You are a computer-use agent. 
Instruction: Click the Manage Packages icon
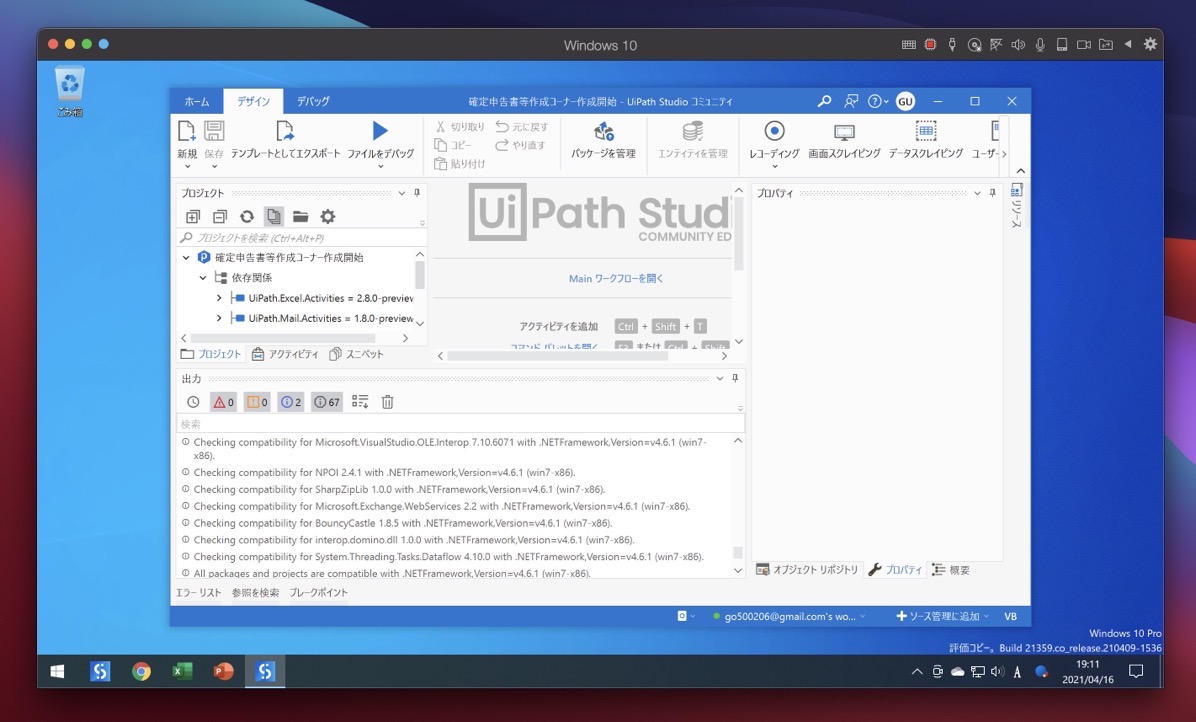603,131
